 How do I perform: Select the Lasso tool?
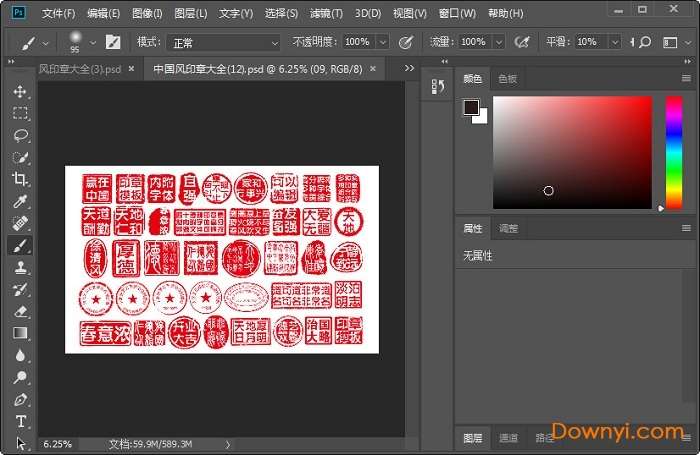pos(20,135)
